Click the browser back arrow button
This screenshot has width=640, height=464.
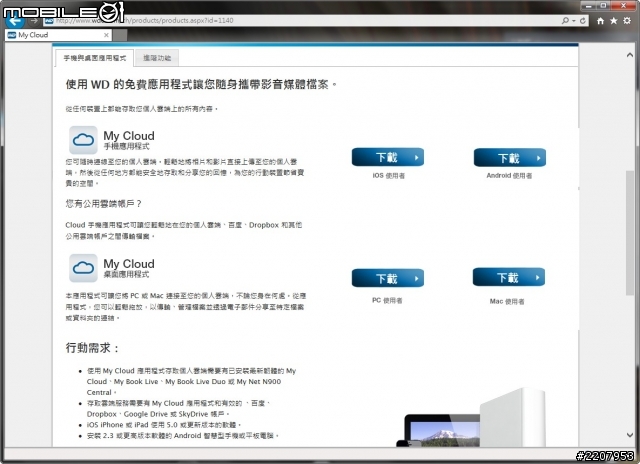(x=15, y=20)
